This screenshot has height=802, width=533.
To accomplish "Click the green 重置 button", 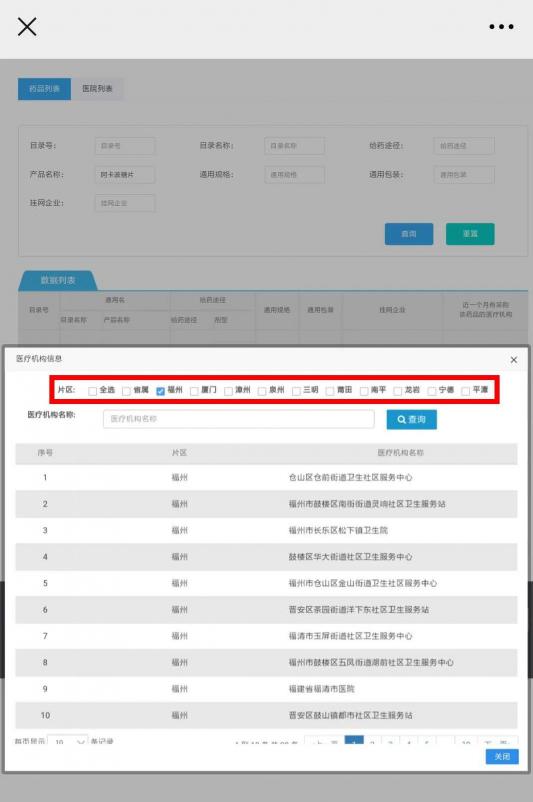I will click(470, 234).
